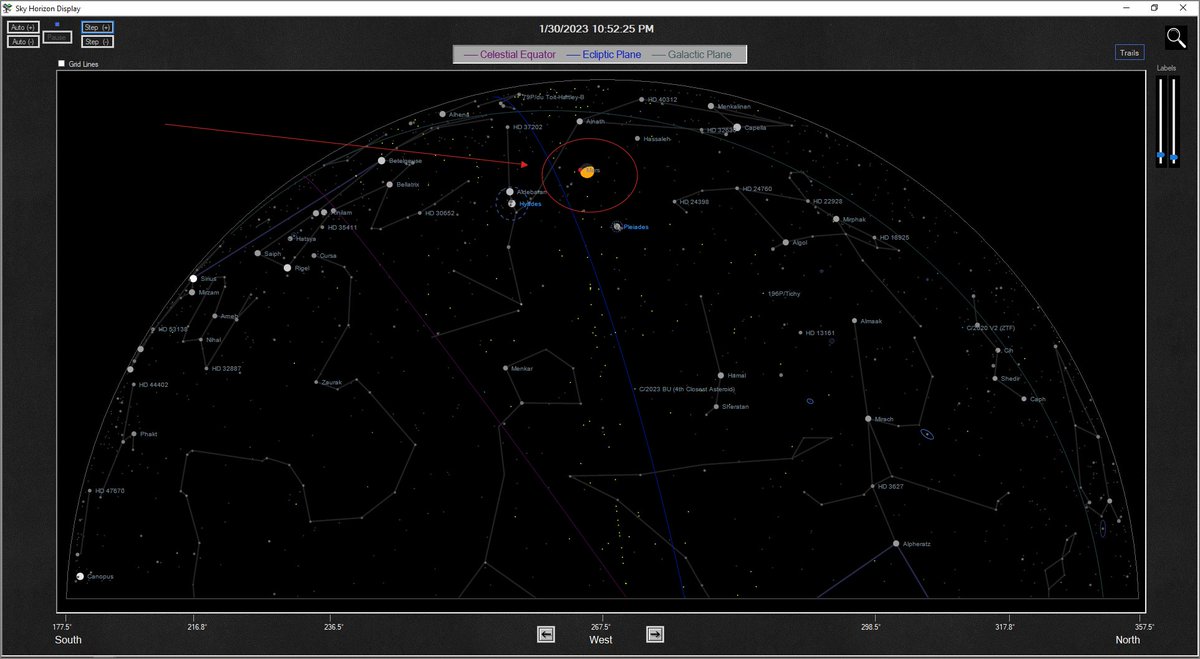Click the Pleiades cluster label

[x=636, y=227]
